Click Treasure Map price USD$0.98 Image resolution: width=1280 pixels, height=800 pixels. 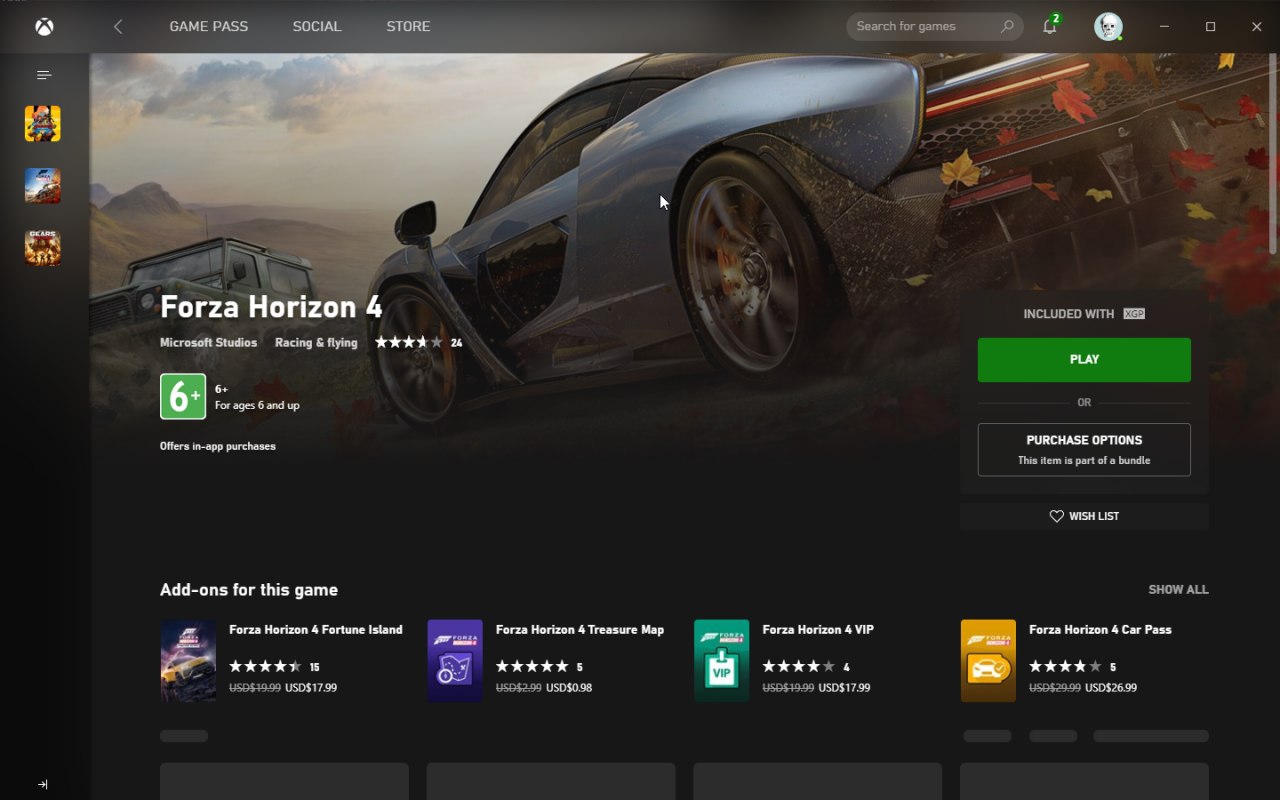point(569,688)
